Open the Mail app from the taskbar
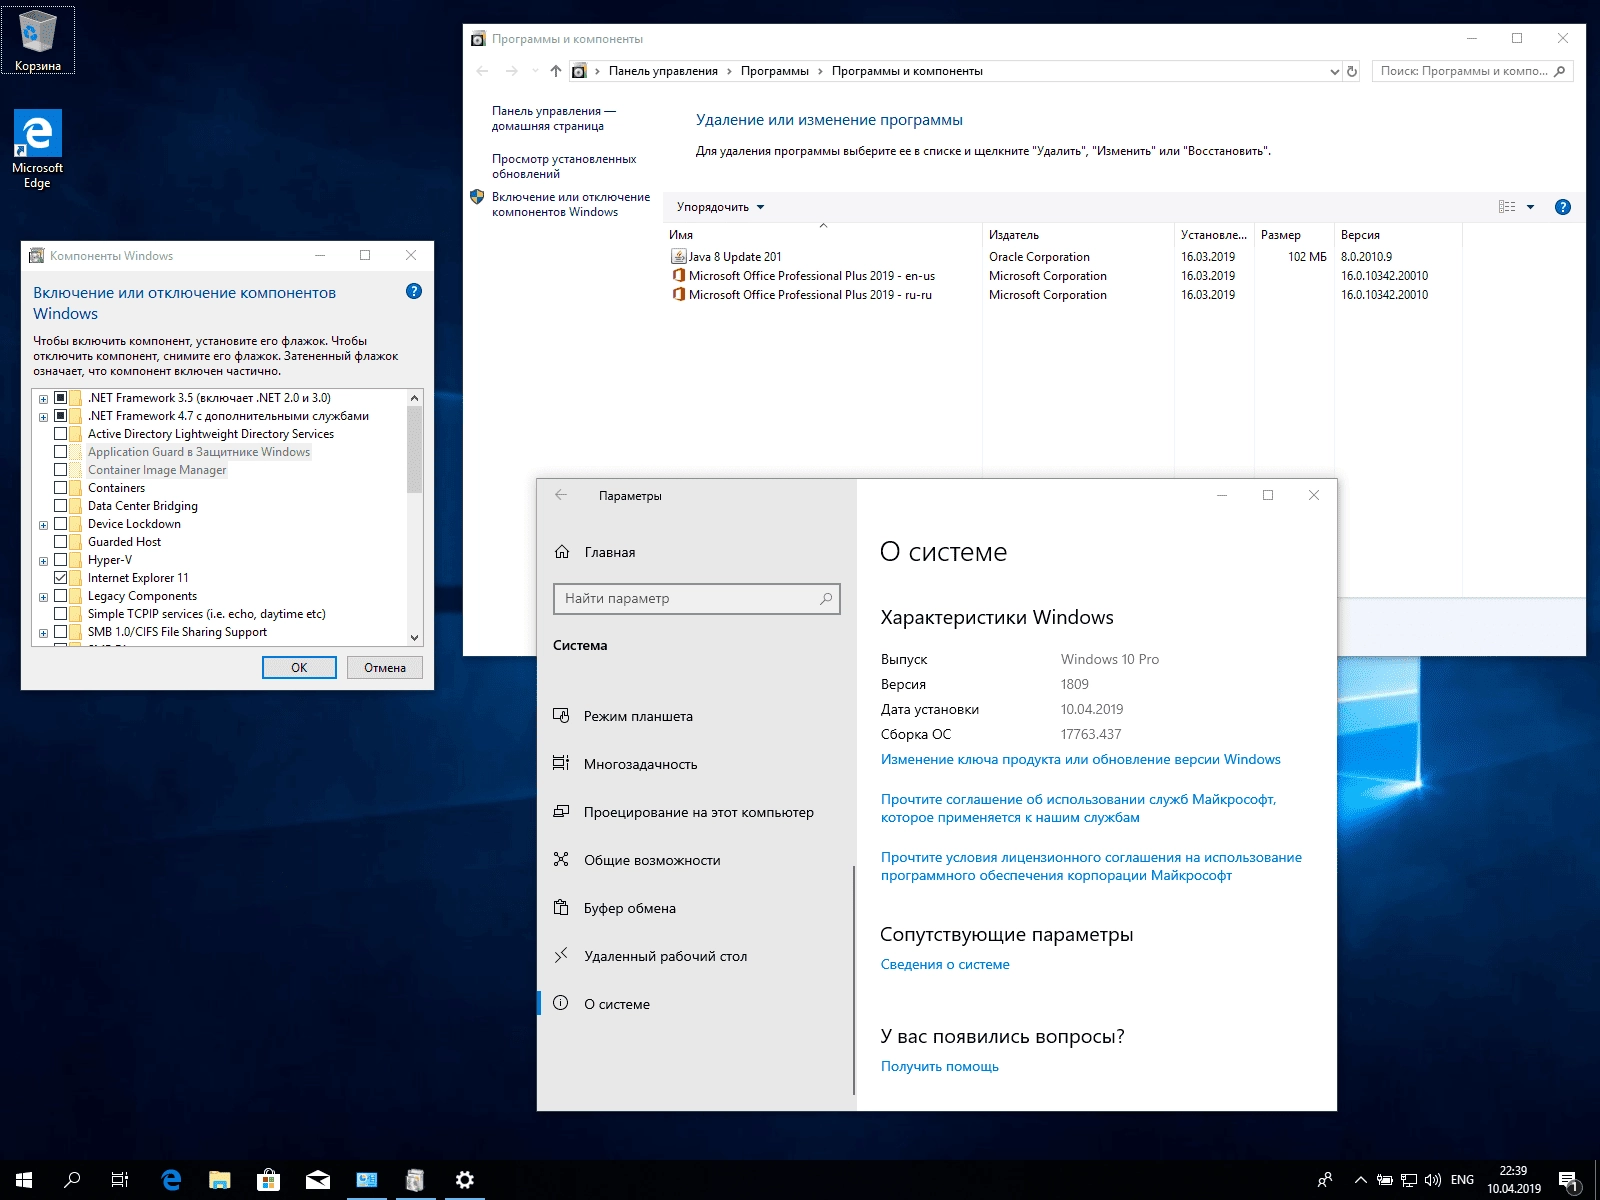 click(x=318, y=1180)
